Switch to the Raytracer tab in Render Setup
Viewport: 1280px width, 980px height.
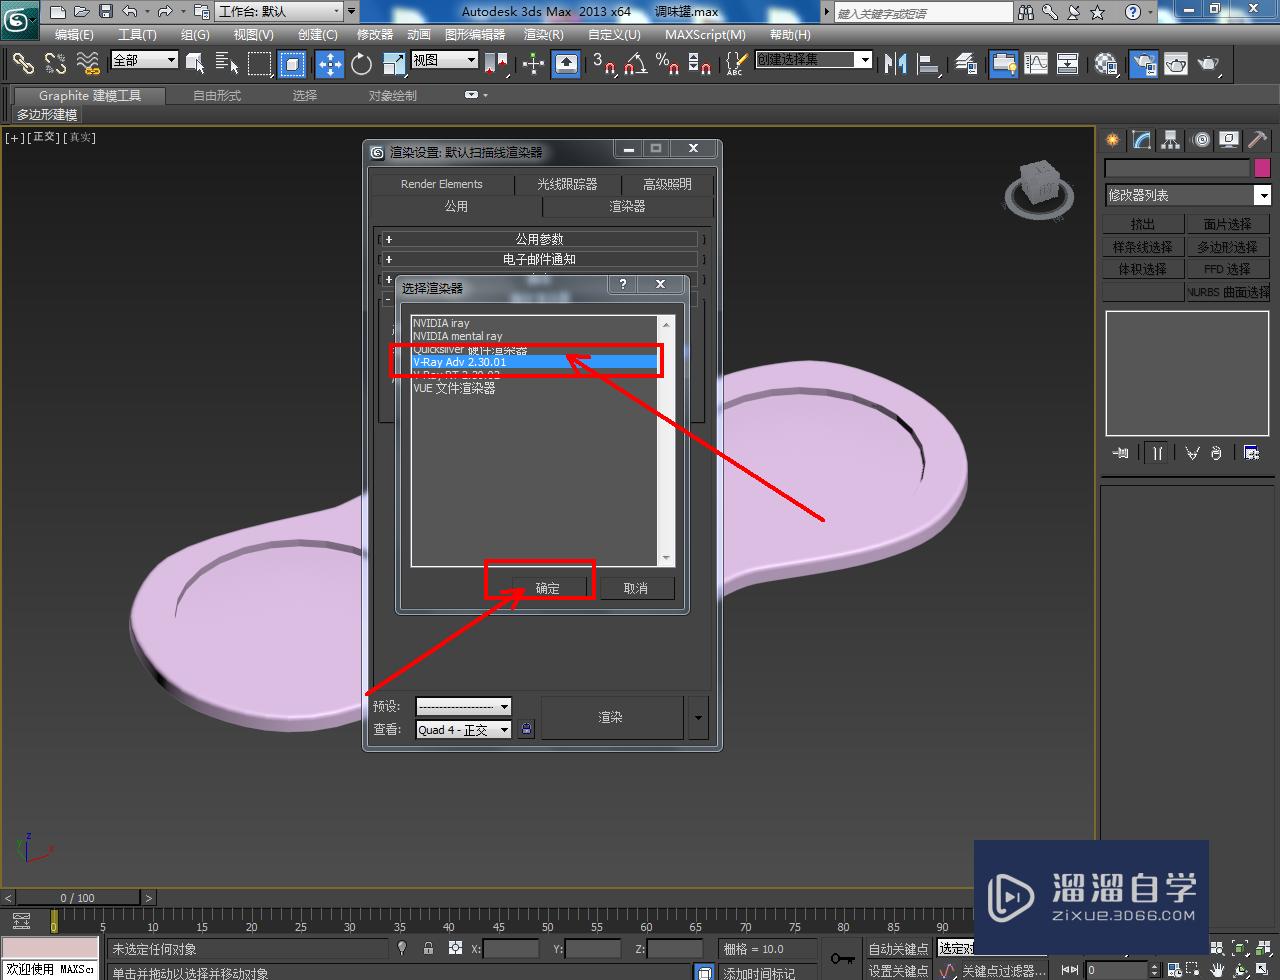(566, 184)
